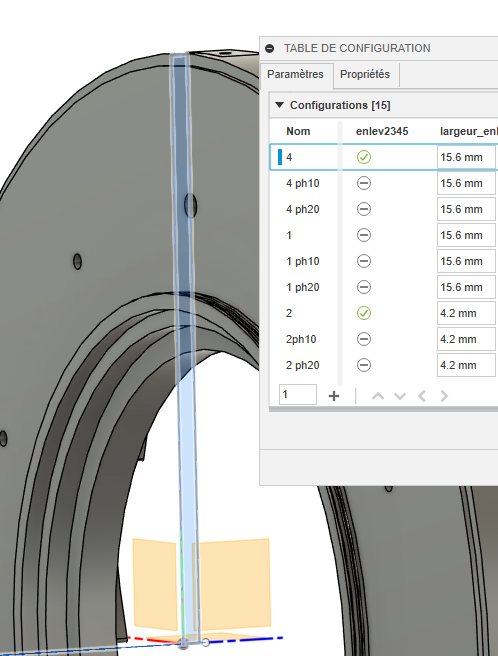Select configuration name 1 ph20
This screenshot has width=498, height=656.
pyautogui.click(x=303, y=287)
